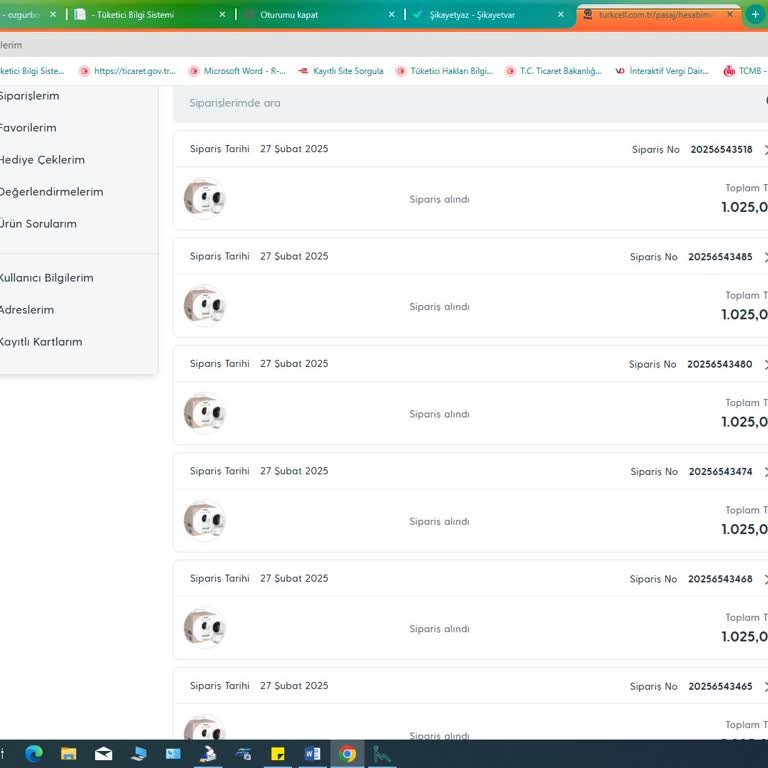The height and width of the screenshot is (768, 768).
Task: Open Ürün Sorularım in the sidebar
Action: point(38,224)
